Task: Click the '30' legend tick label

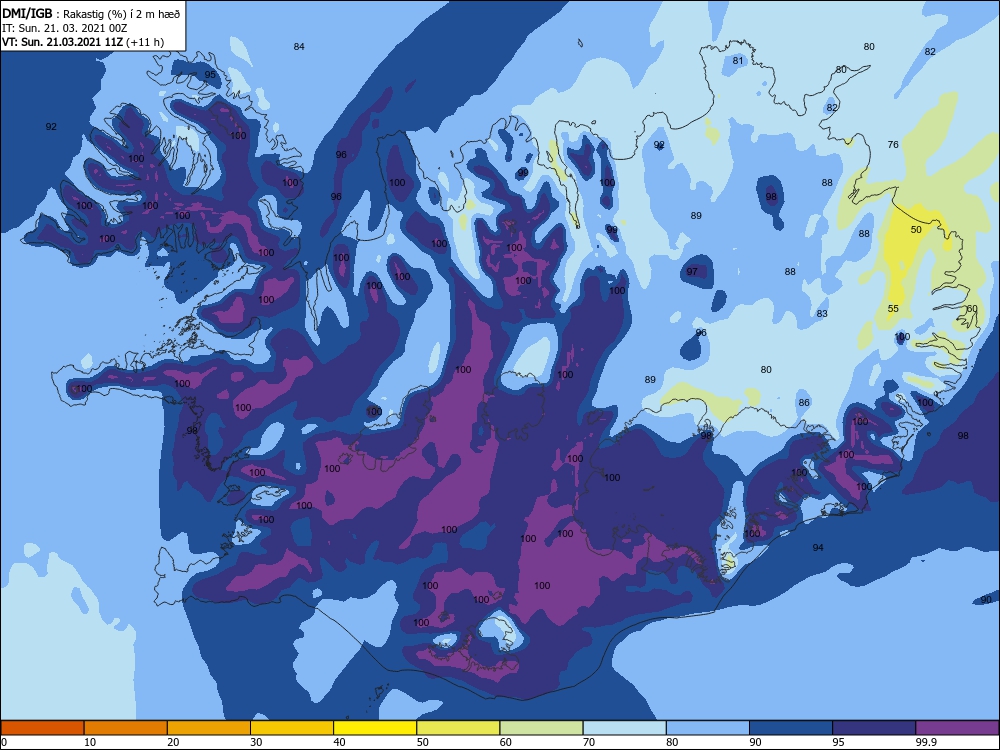Action: [256, 742]
